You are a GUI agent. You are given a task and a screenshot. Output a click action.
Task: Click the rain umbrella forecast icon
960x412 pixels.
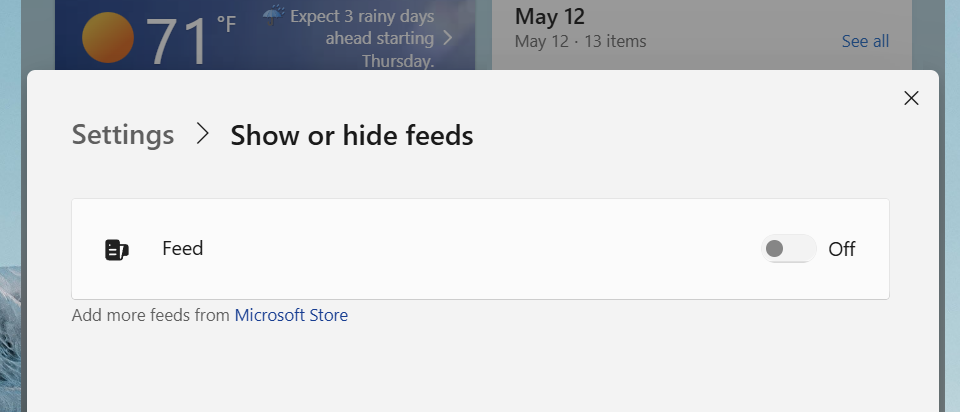pos(273,16)
